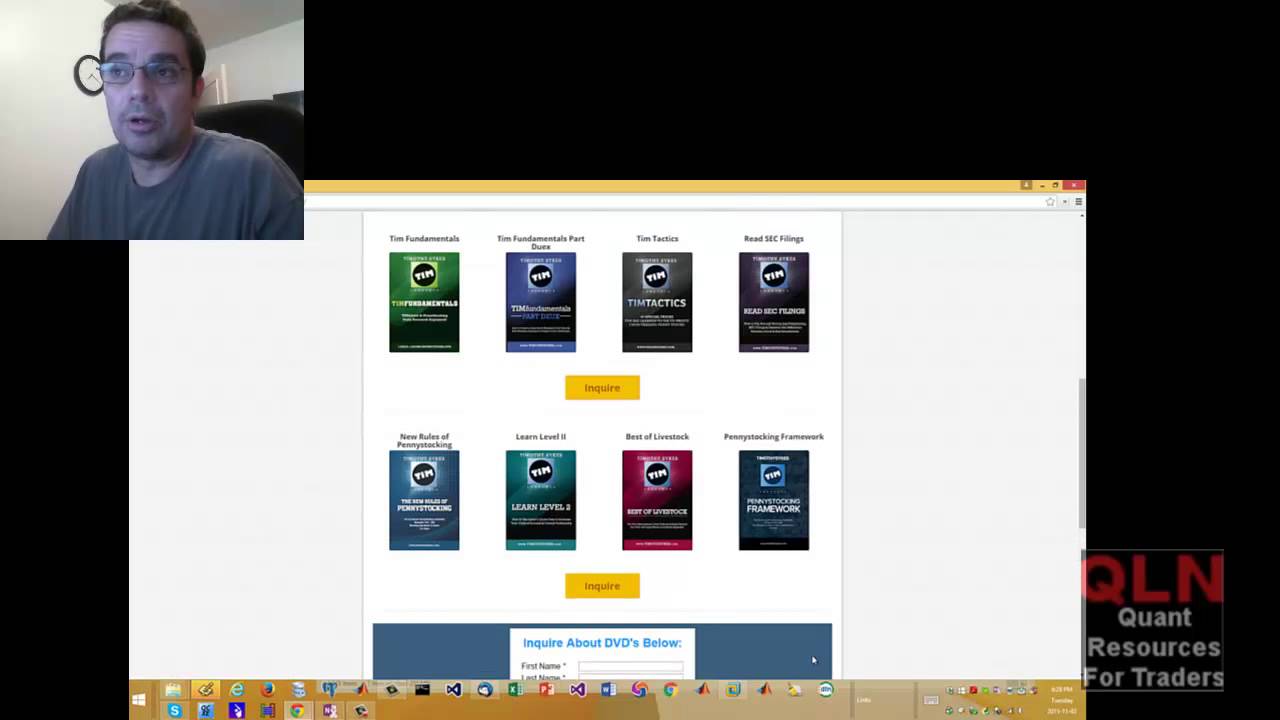Focus the First Name input field
1280x720 pixels.
[x=631, y=666]
